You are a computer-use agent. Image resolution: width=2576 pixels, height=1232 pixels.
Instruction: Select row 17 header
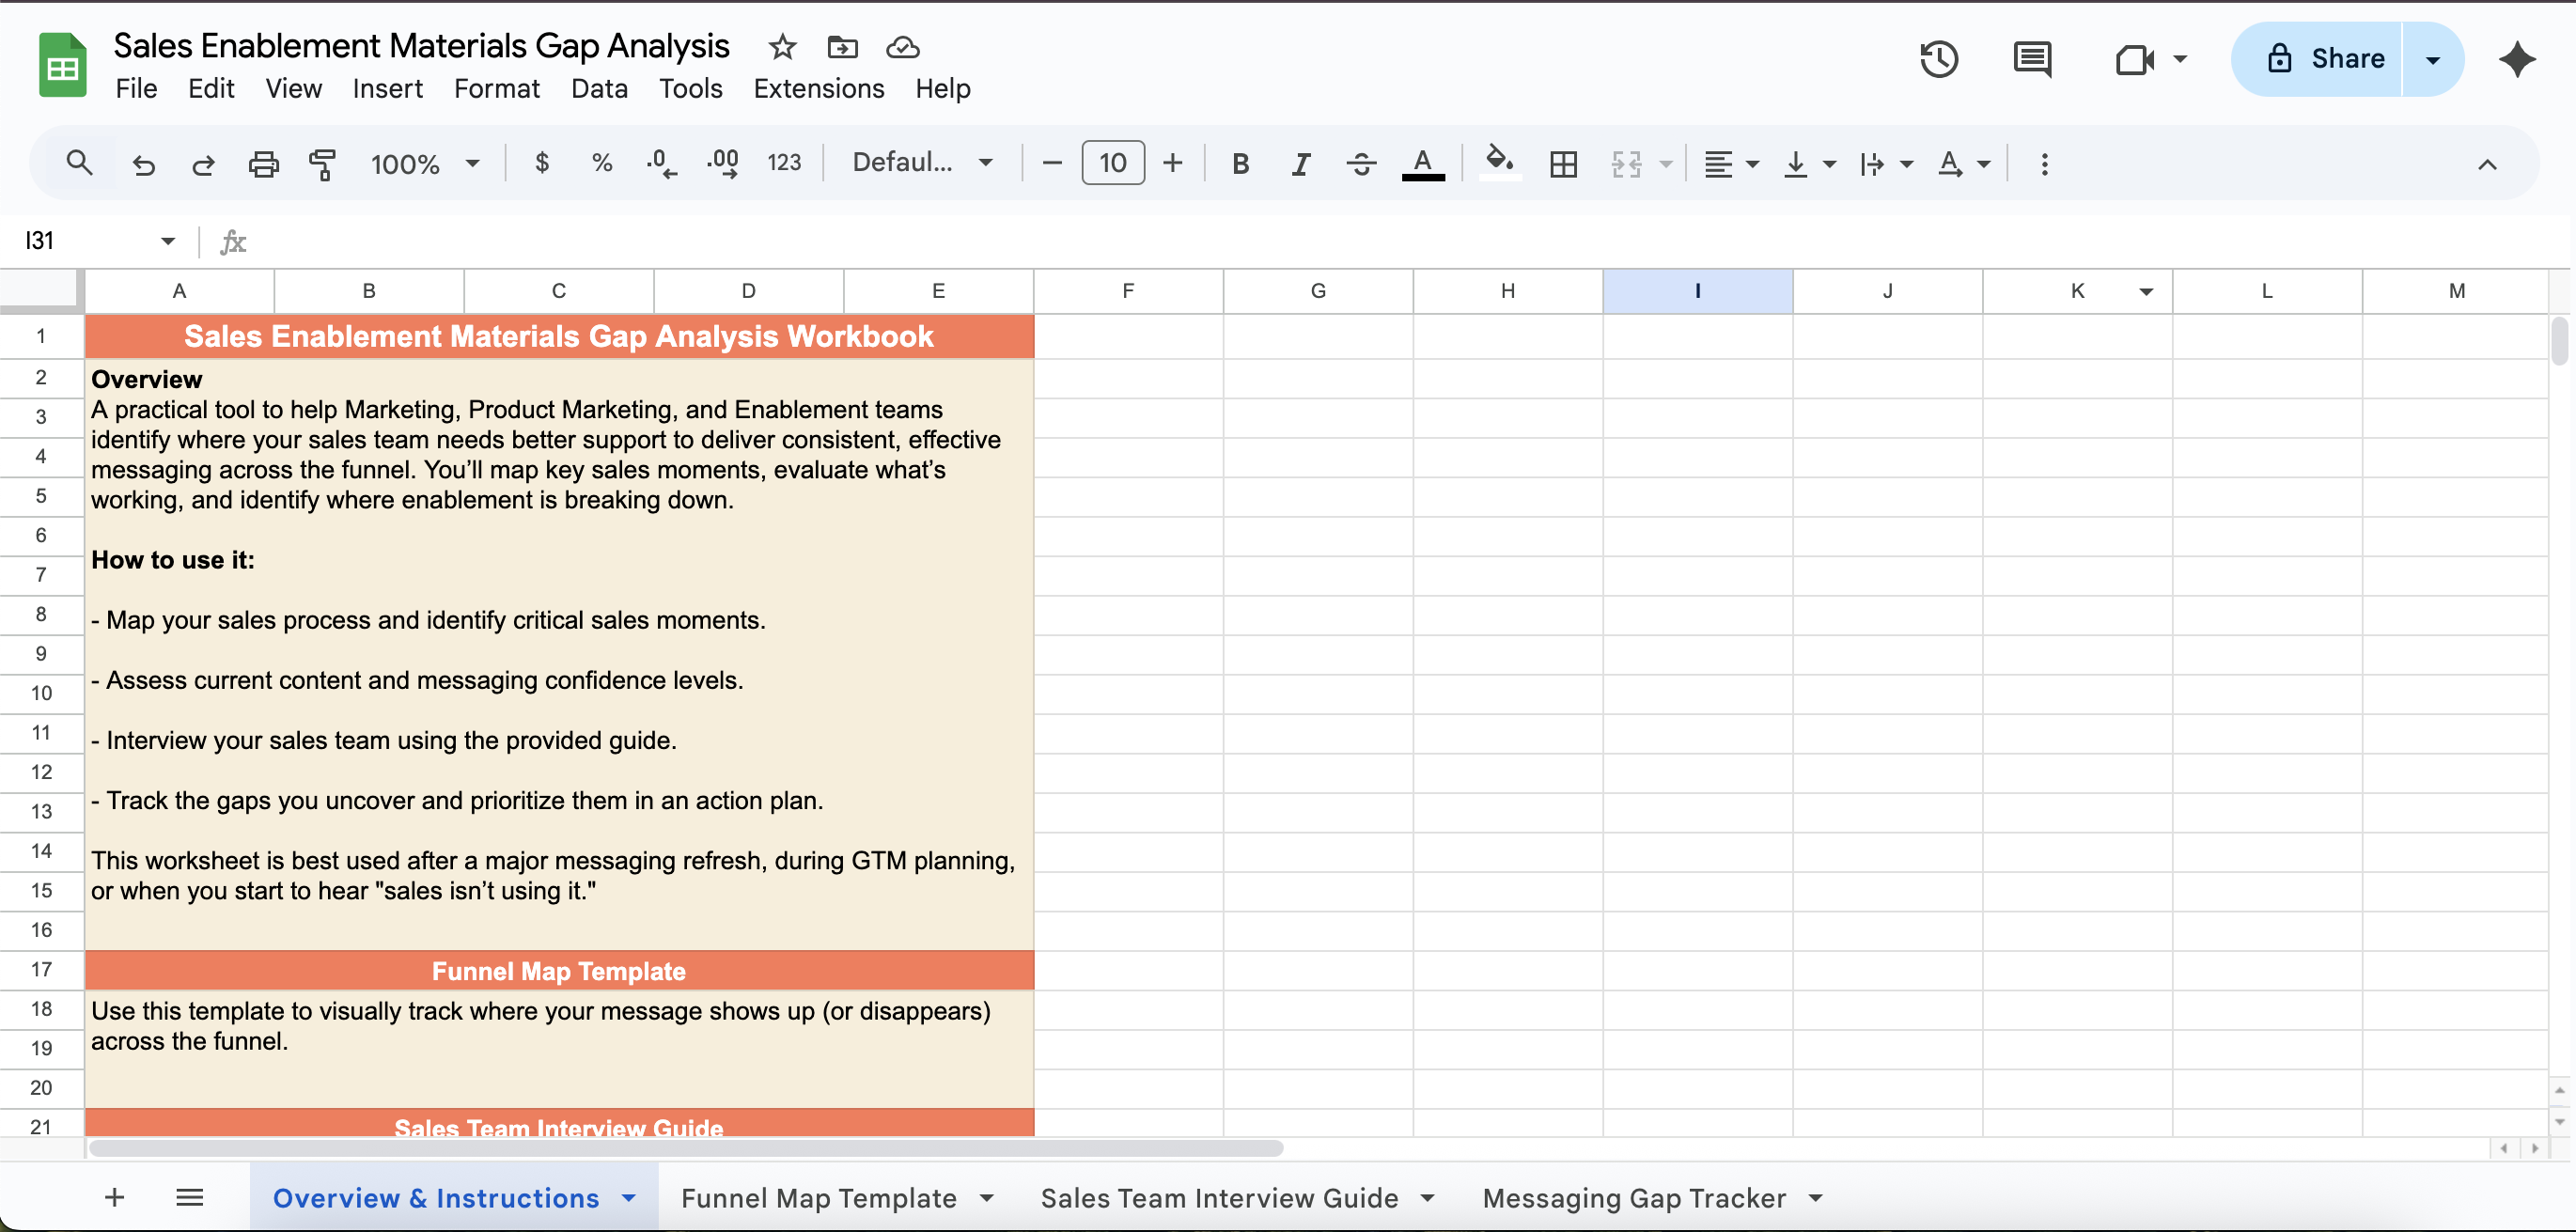(41, 969)
